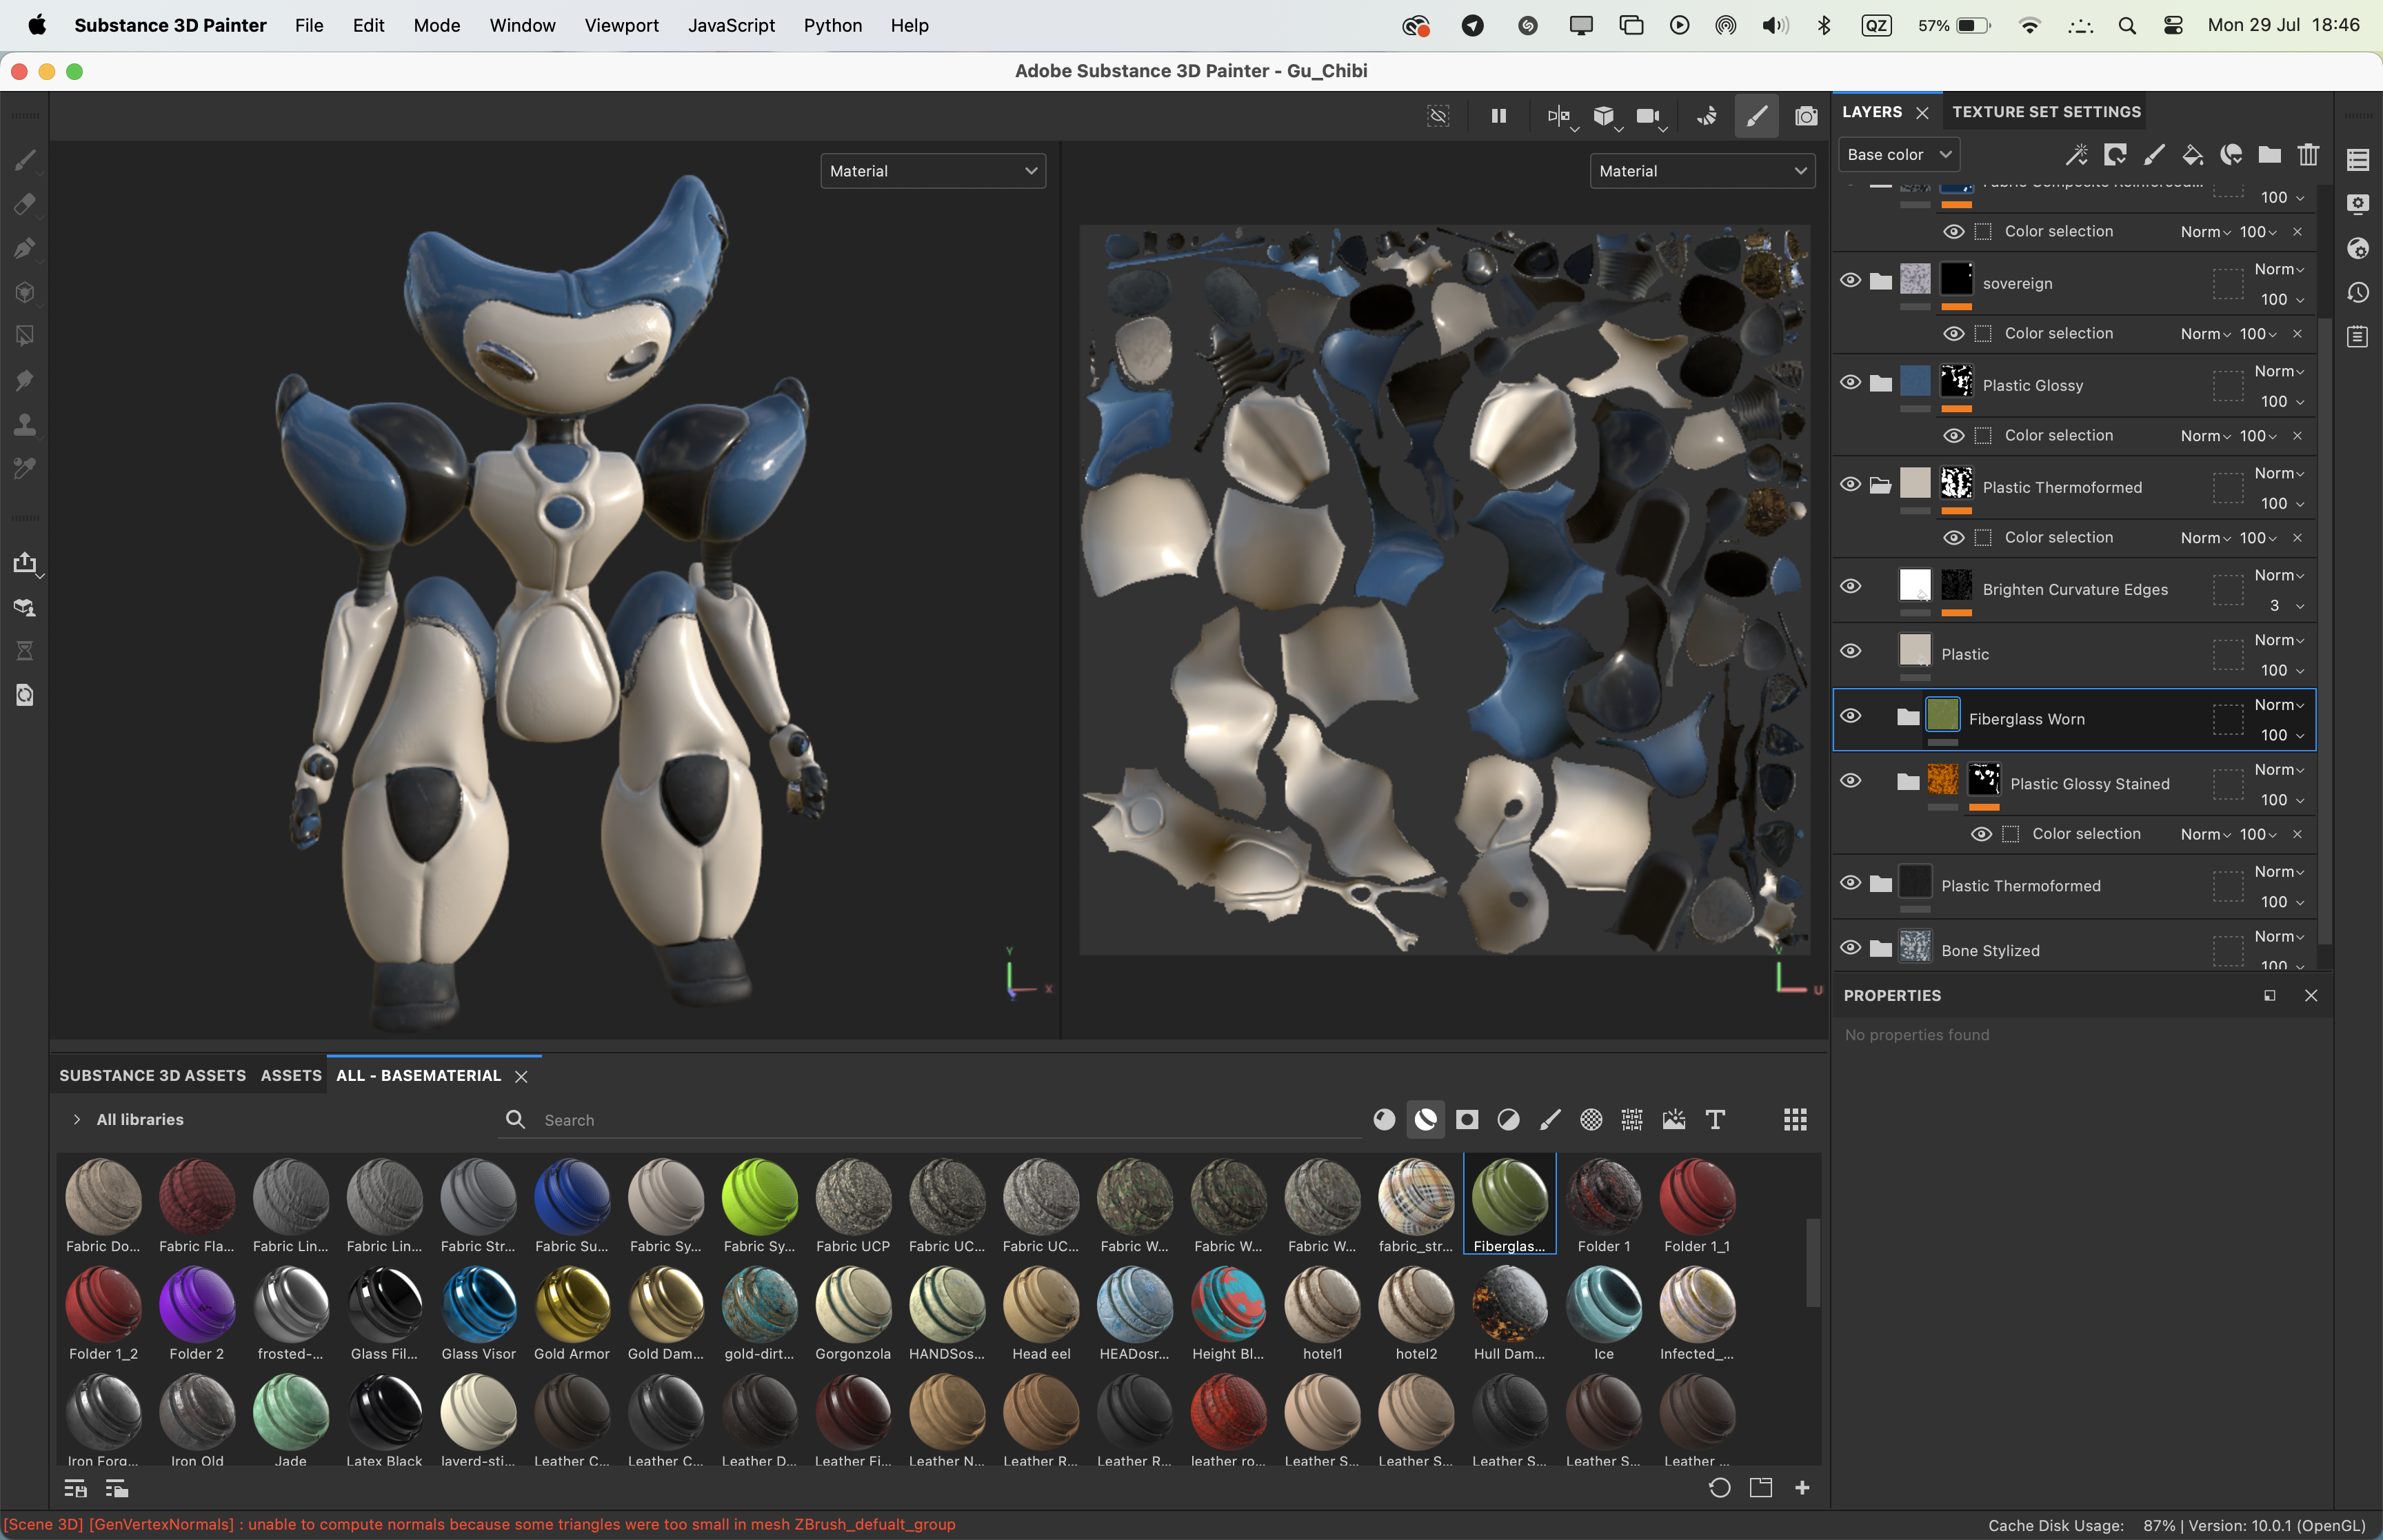Click the Smudge tool icon
The image size is (2383, 1540).
[25, 380]
